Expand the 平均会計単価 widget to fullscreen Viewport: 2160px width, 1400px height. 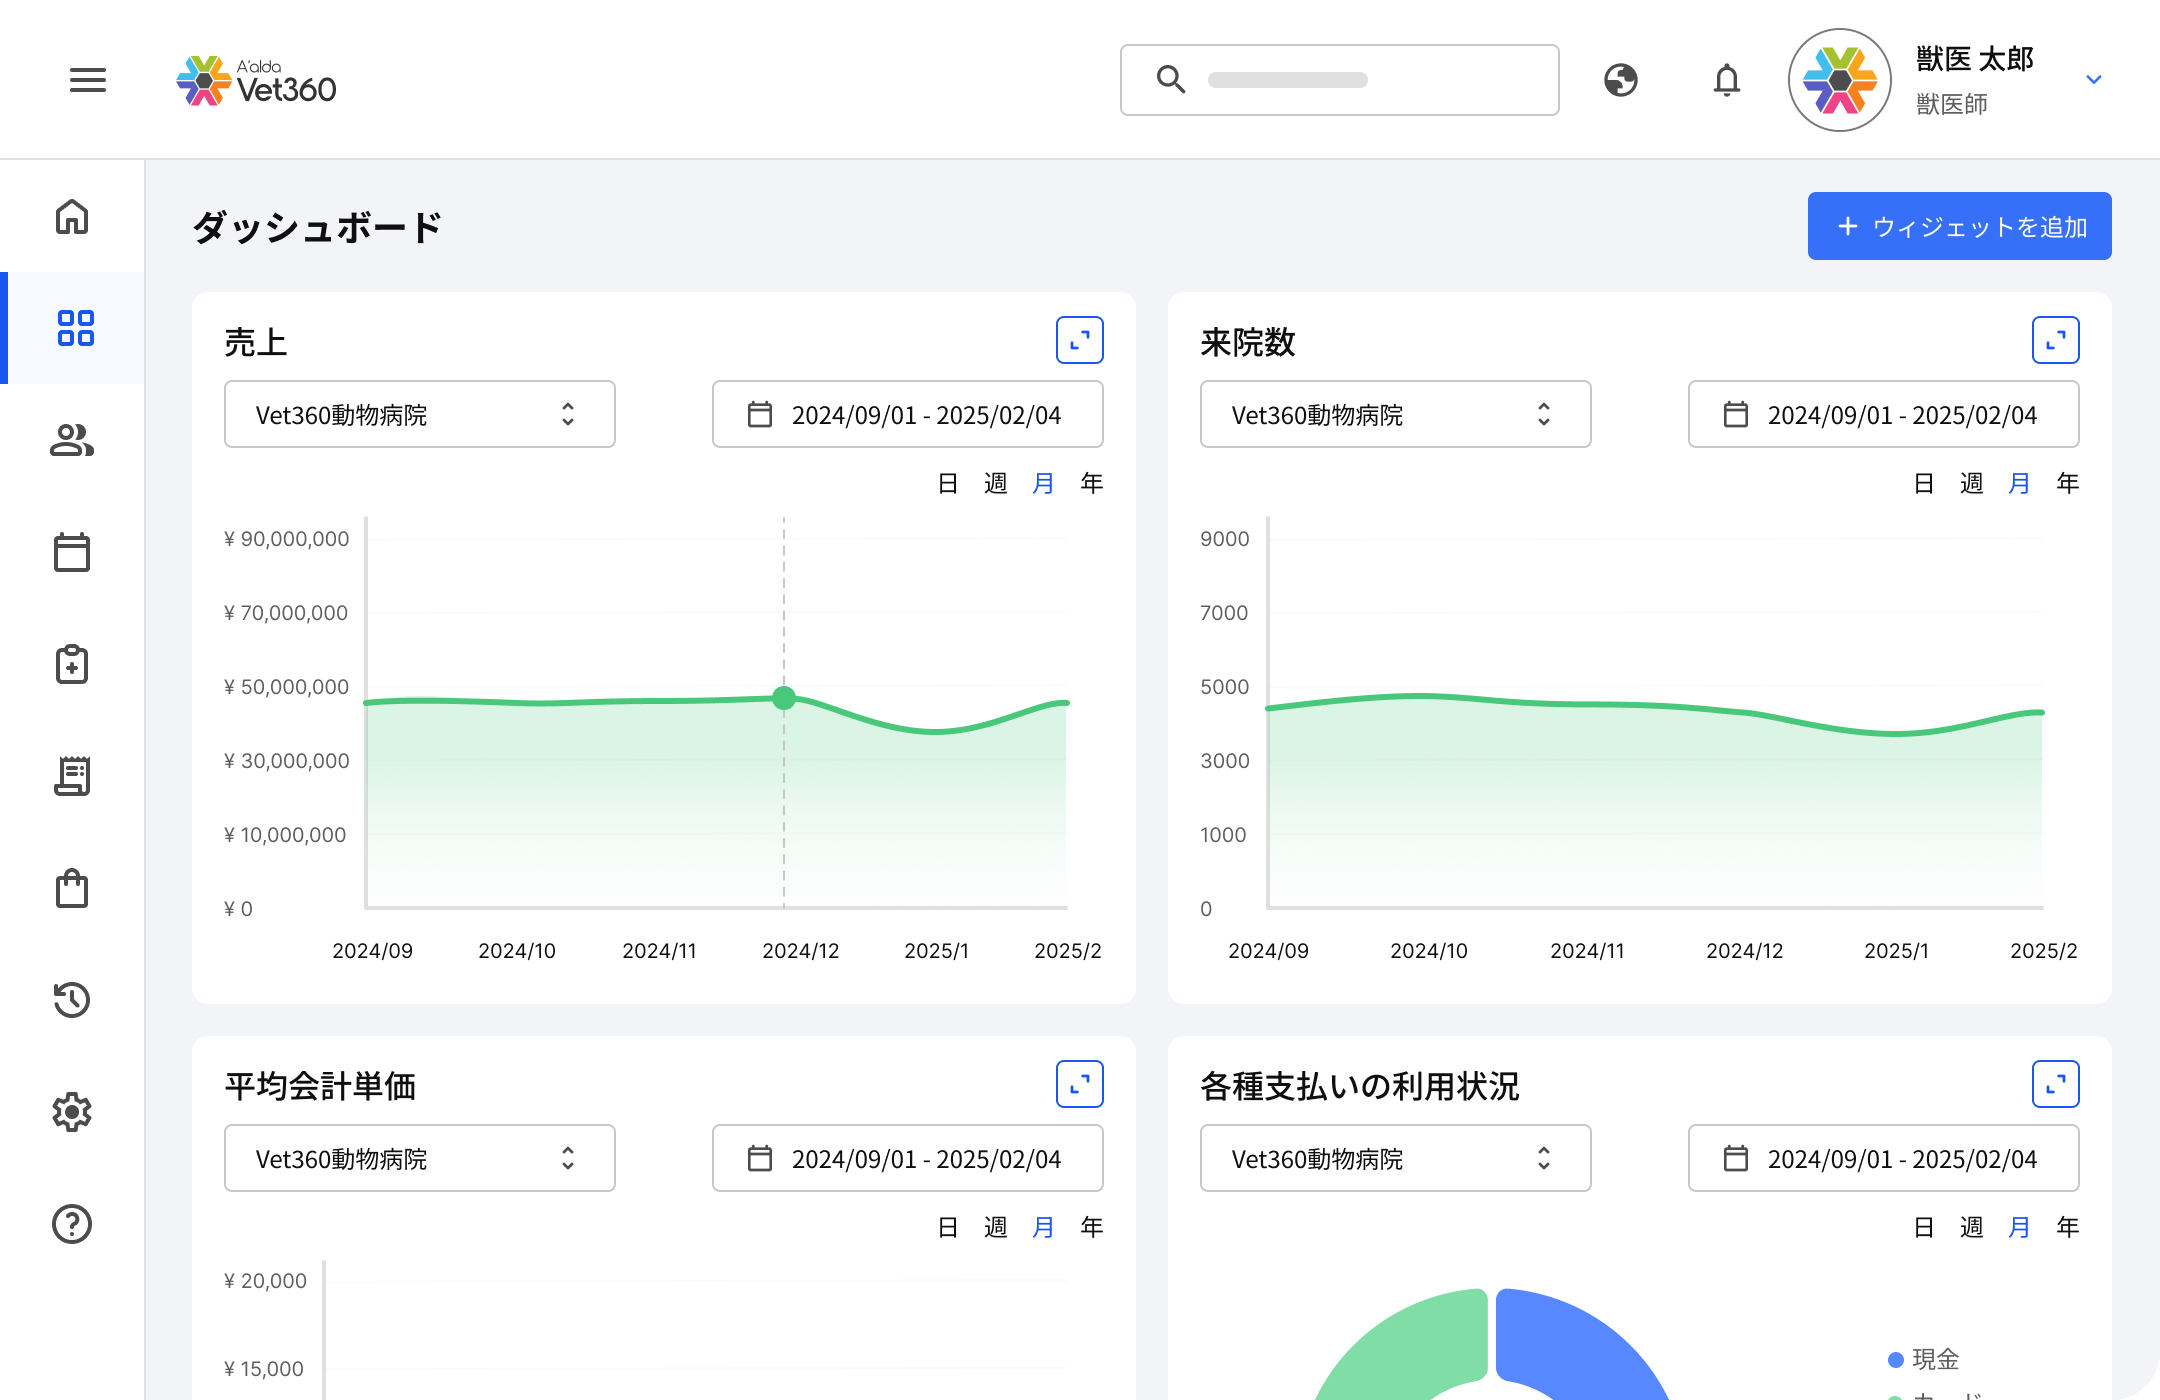click(x=1080, y=1084)
